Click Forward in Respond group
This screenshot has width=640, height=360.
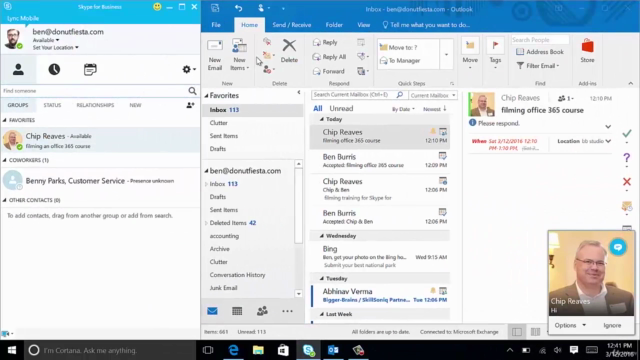pos(329,71)
